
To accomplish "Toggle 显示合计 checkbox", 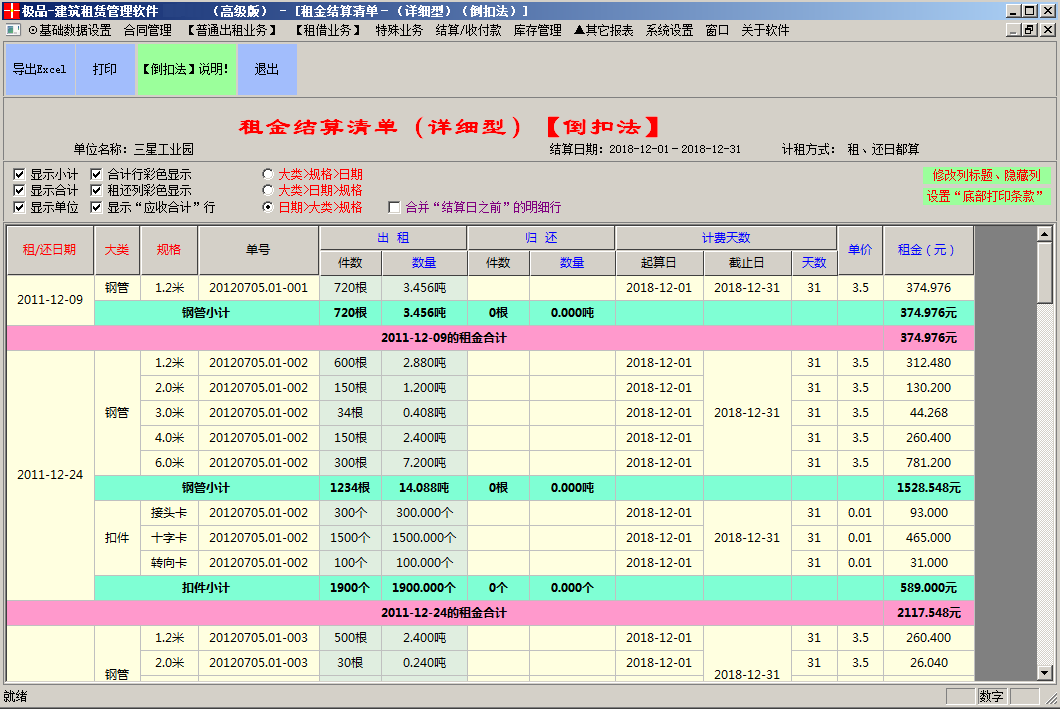I will click(19, 191).
